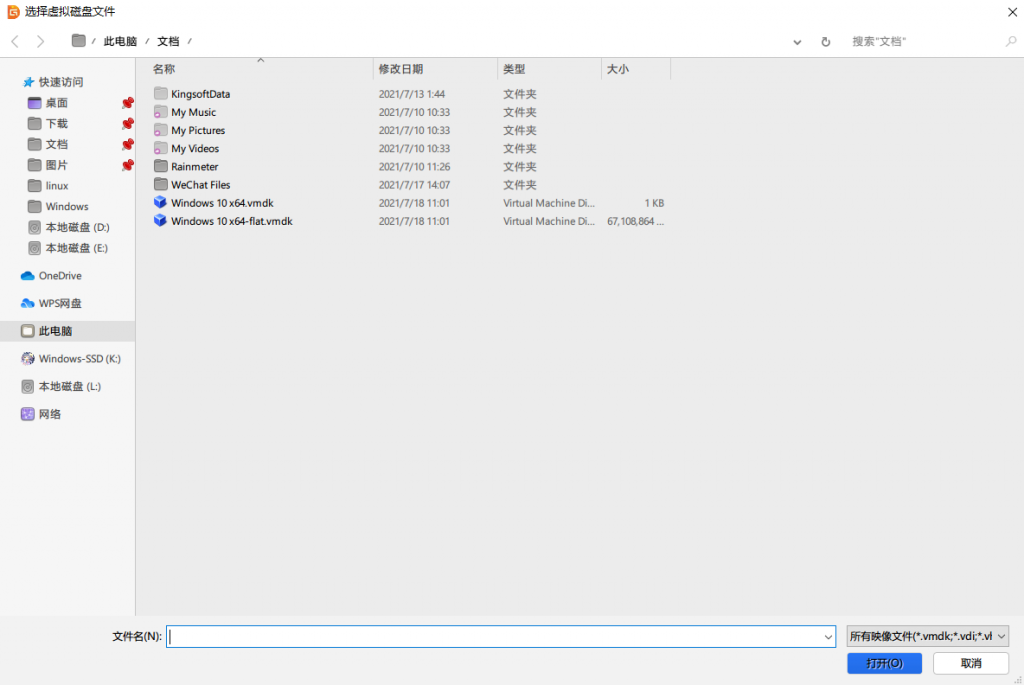Close the dialog with the X button
This screenshot has height=685, width=1024.
[x=1012, y=12]
